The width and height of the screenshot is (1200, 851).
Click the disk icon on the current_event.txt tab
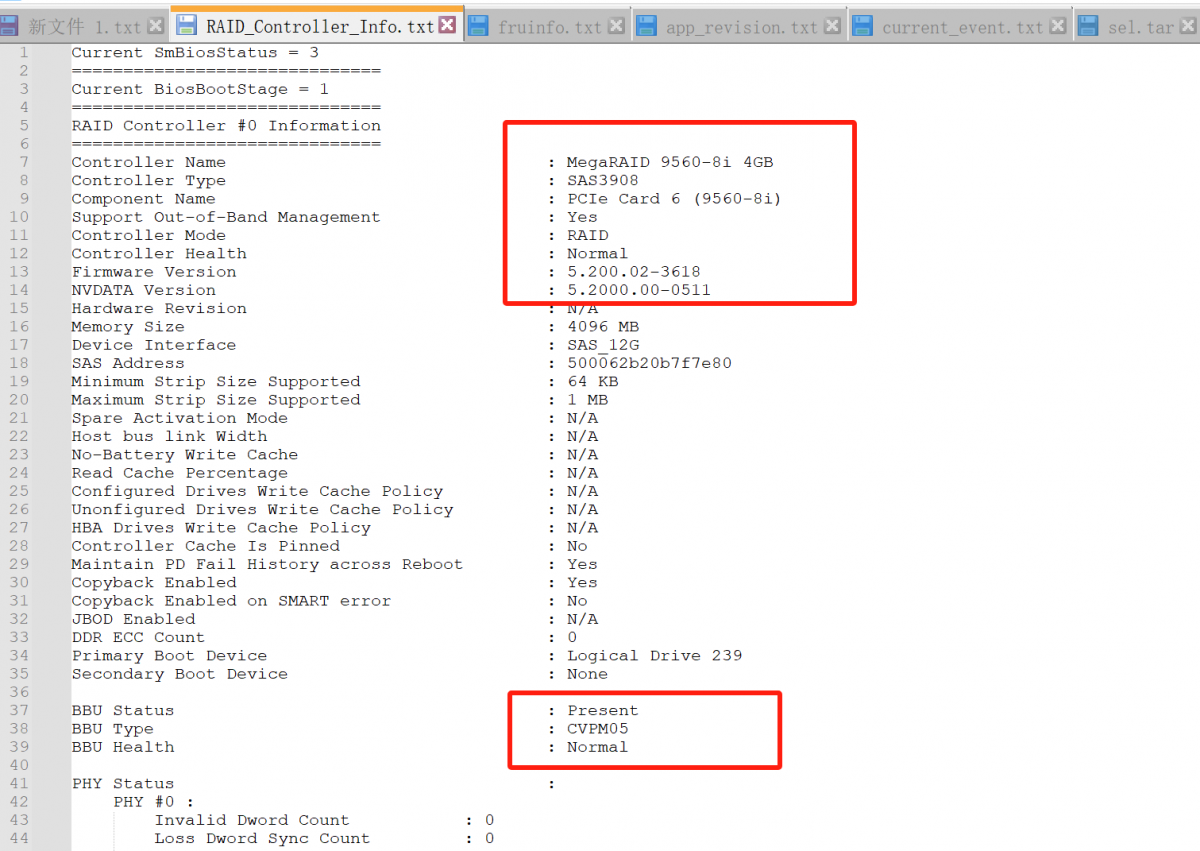862,27
